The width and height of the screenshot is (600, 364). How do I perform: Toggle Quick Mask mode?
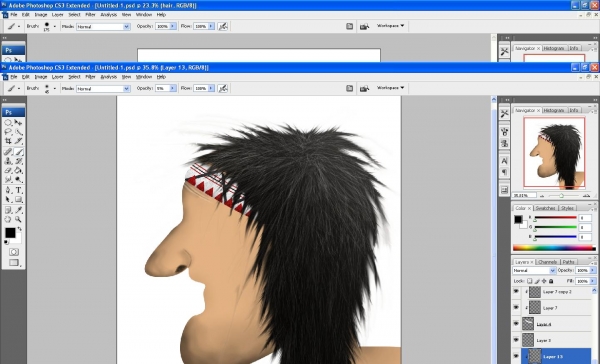[14, 252]
